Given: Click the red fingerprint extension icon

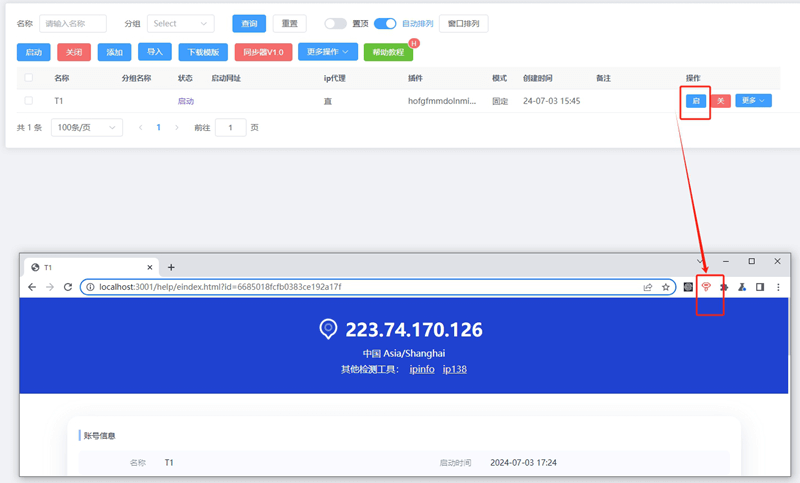Looking at the screenshot, I should tap(706, 287).
